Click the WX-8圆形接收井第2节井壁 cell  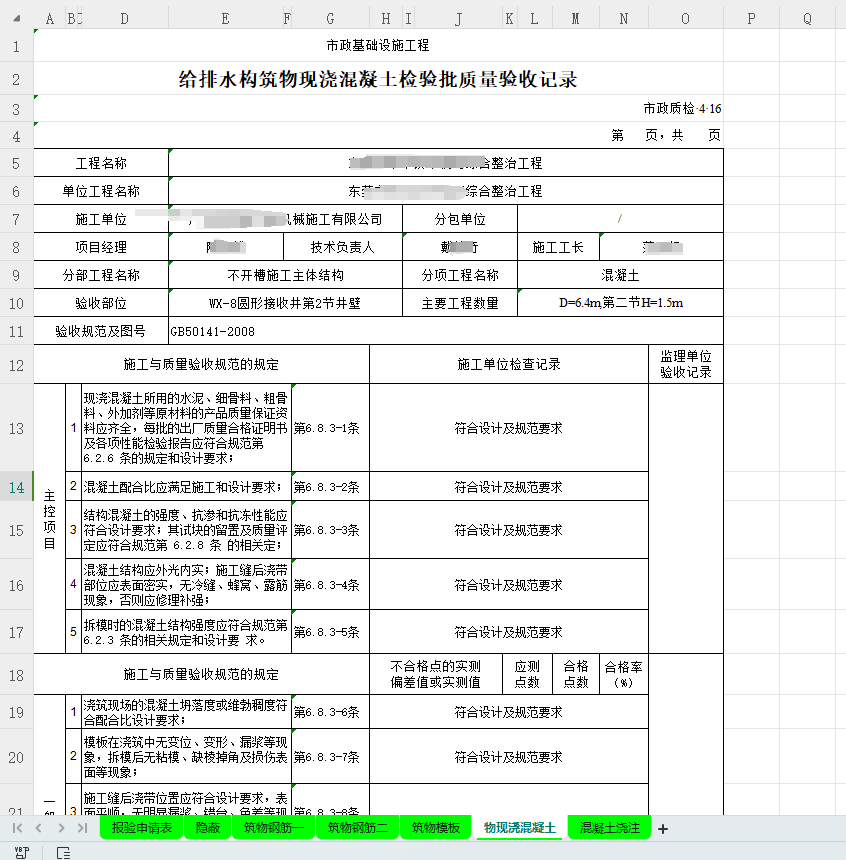tap(285, 303)
